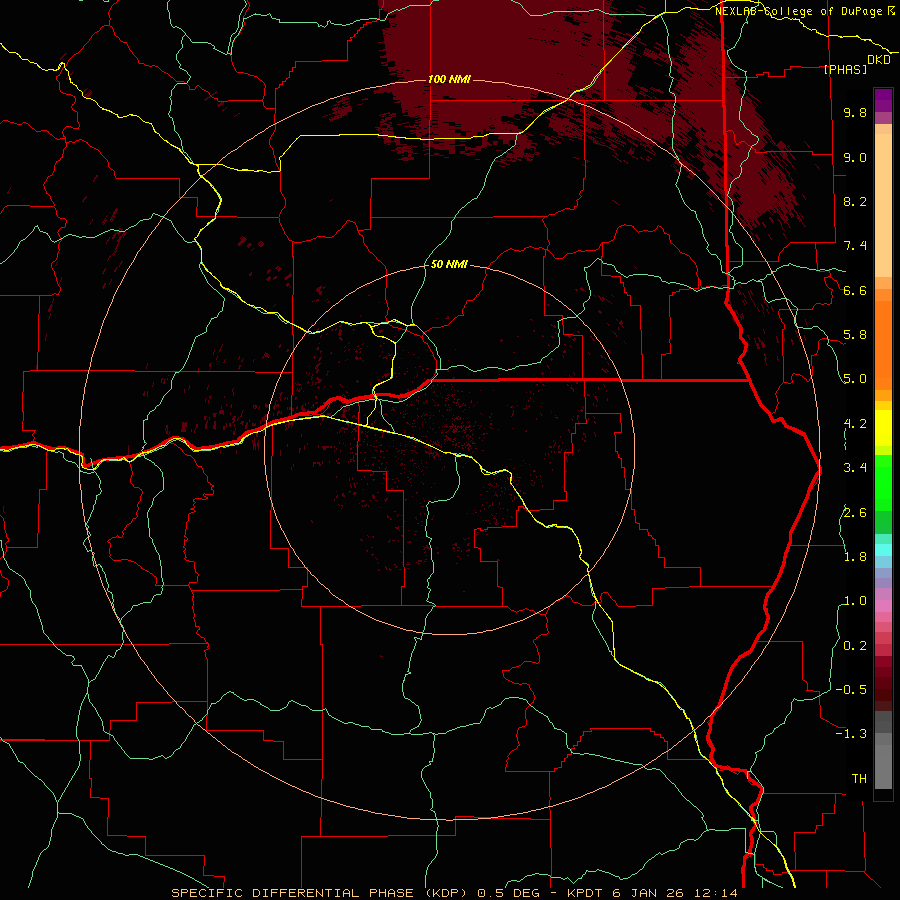Click the 3.4 scale value
The height and width of the screenshot is (900, 900).
pos(855,468)
